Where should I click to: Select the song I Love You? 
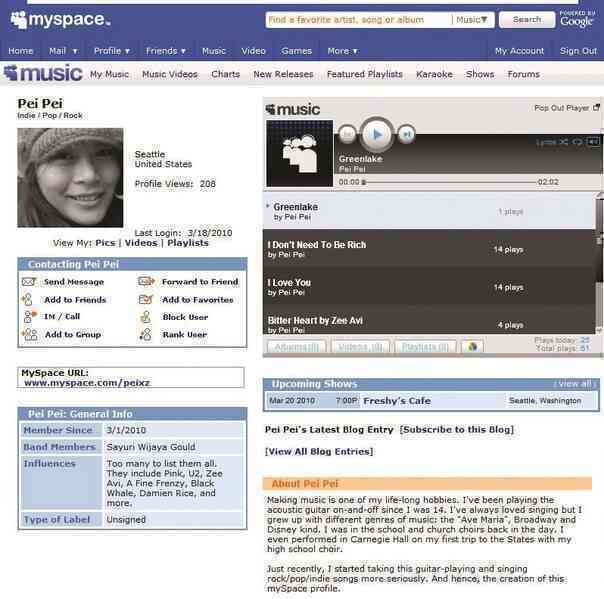tap(429, 287)
